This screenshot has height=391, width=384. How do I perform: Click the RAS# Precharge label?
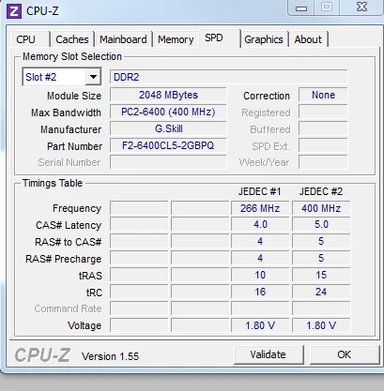coord(63,259)
